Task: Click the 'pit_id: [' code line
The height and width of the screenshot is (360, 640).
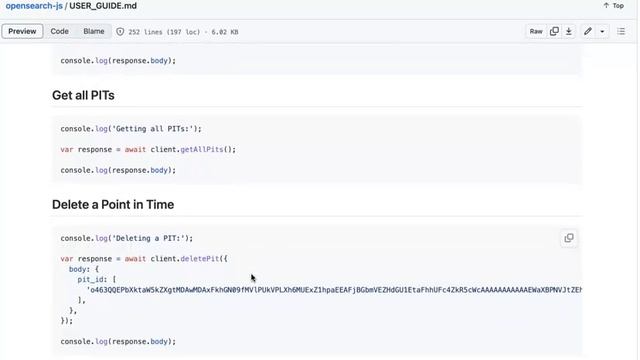Action: [97, 280]
